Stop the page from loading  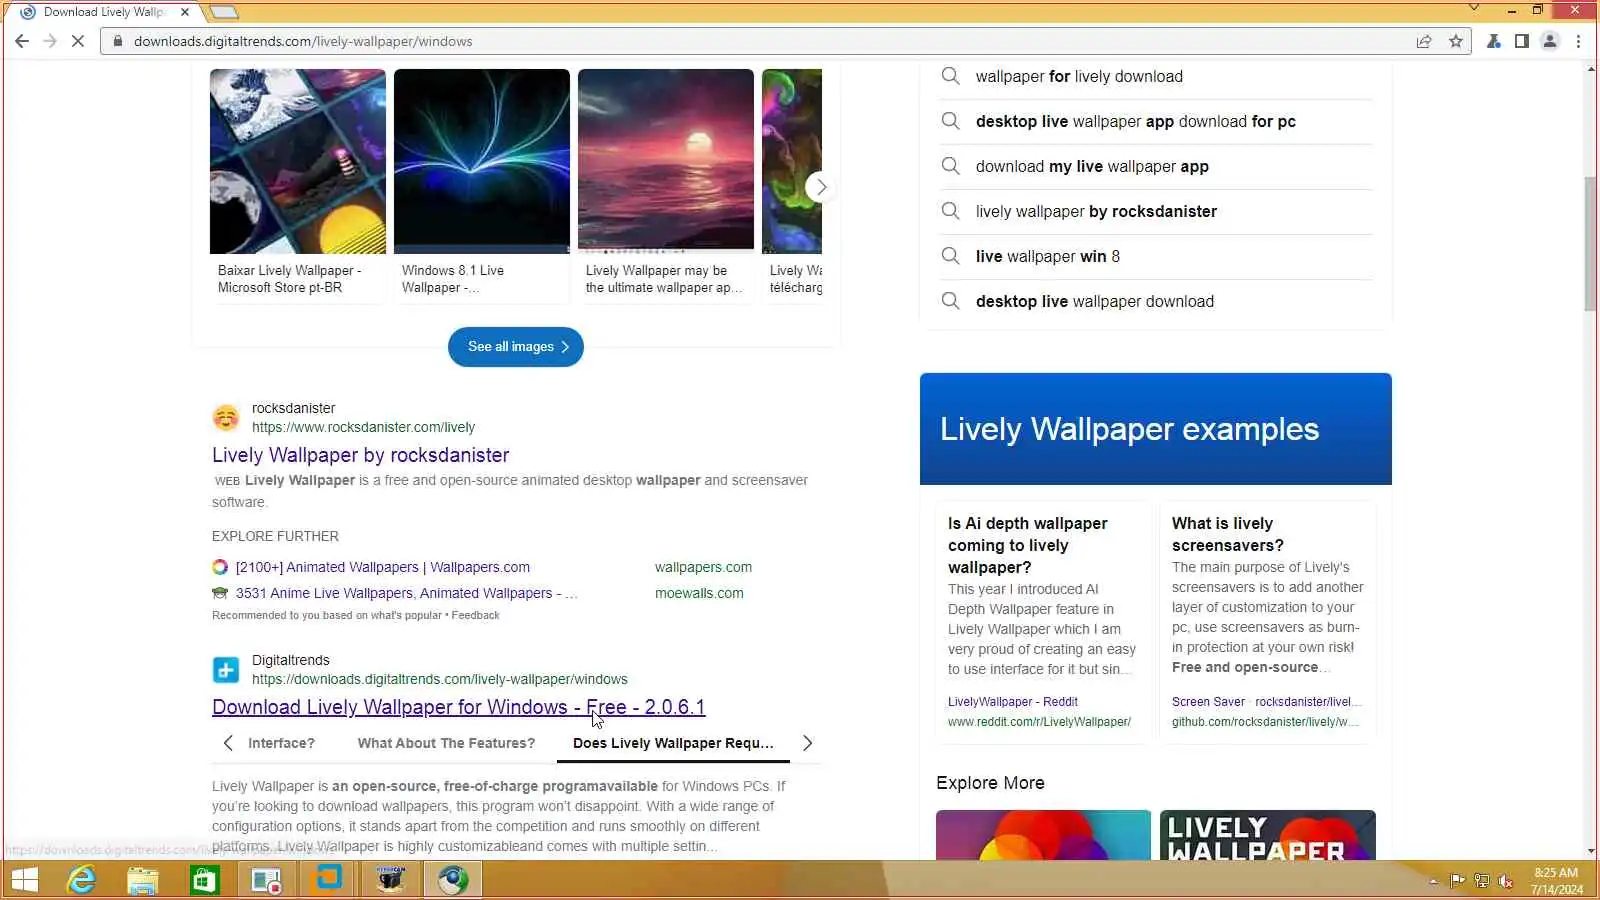[x=78, y=41]
